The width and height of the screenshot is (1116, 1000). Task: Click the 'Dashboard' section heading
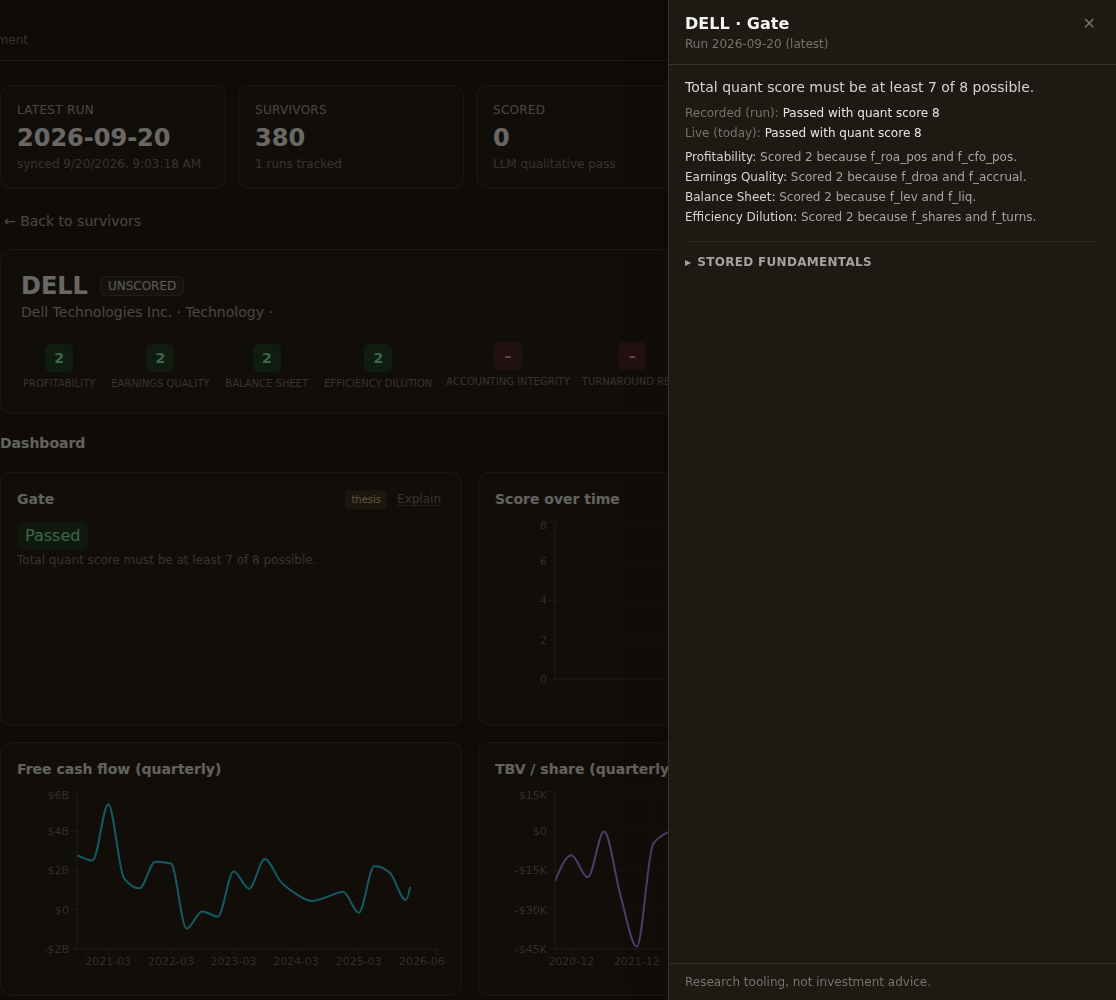[43, 443]
